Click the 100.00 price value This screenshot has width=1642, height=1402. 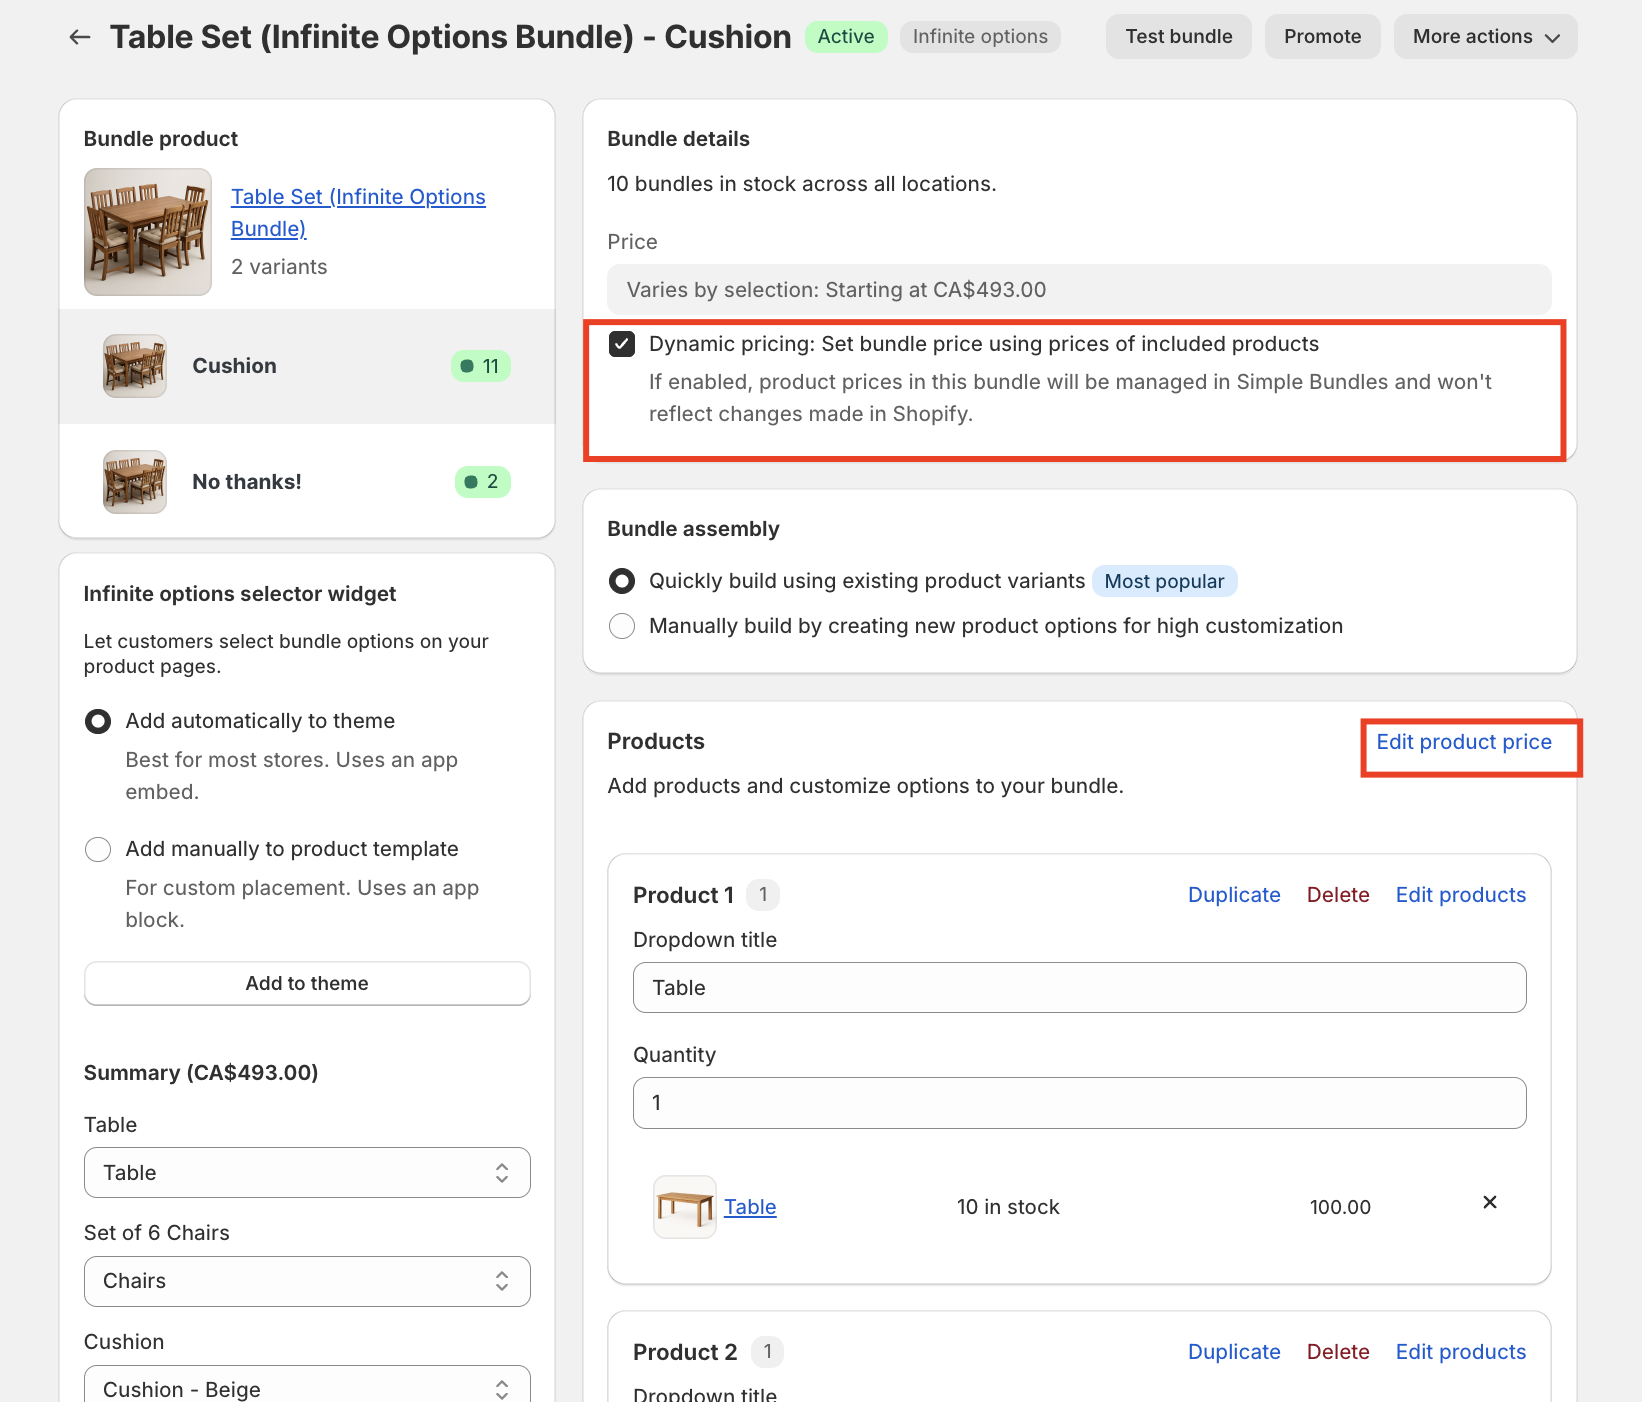[1340, 1207]
